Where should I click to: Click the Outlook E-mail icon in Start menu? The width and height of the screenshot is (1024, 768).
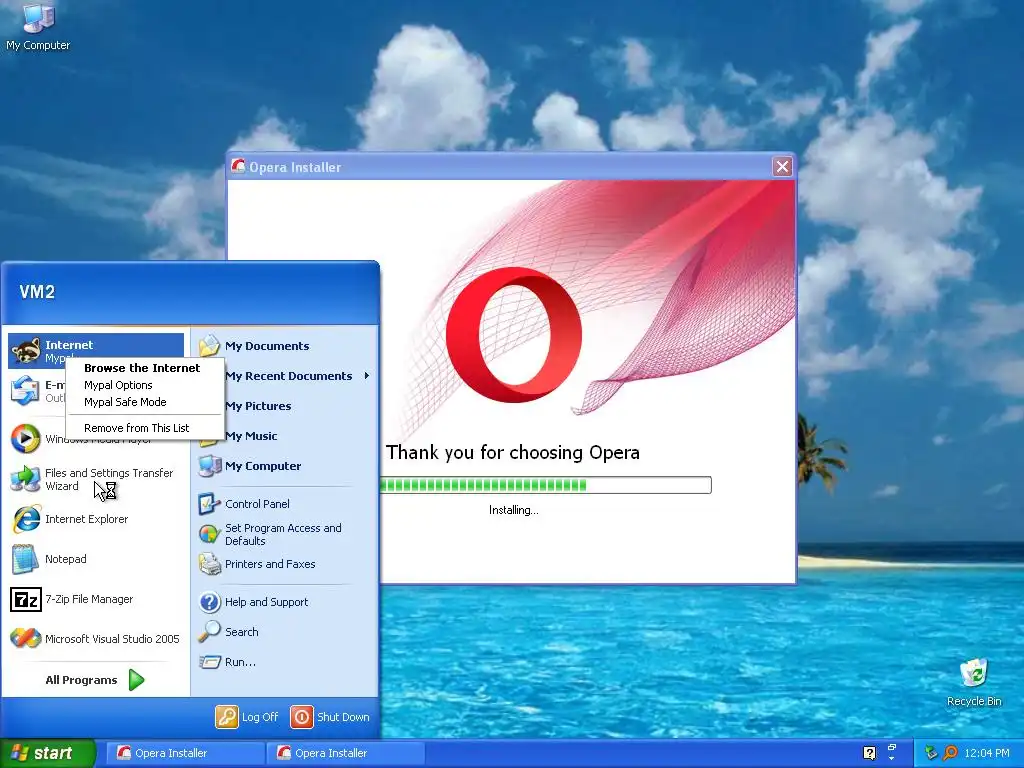25,391
